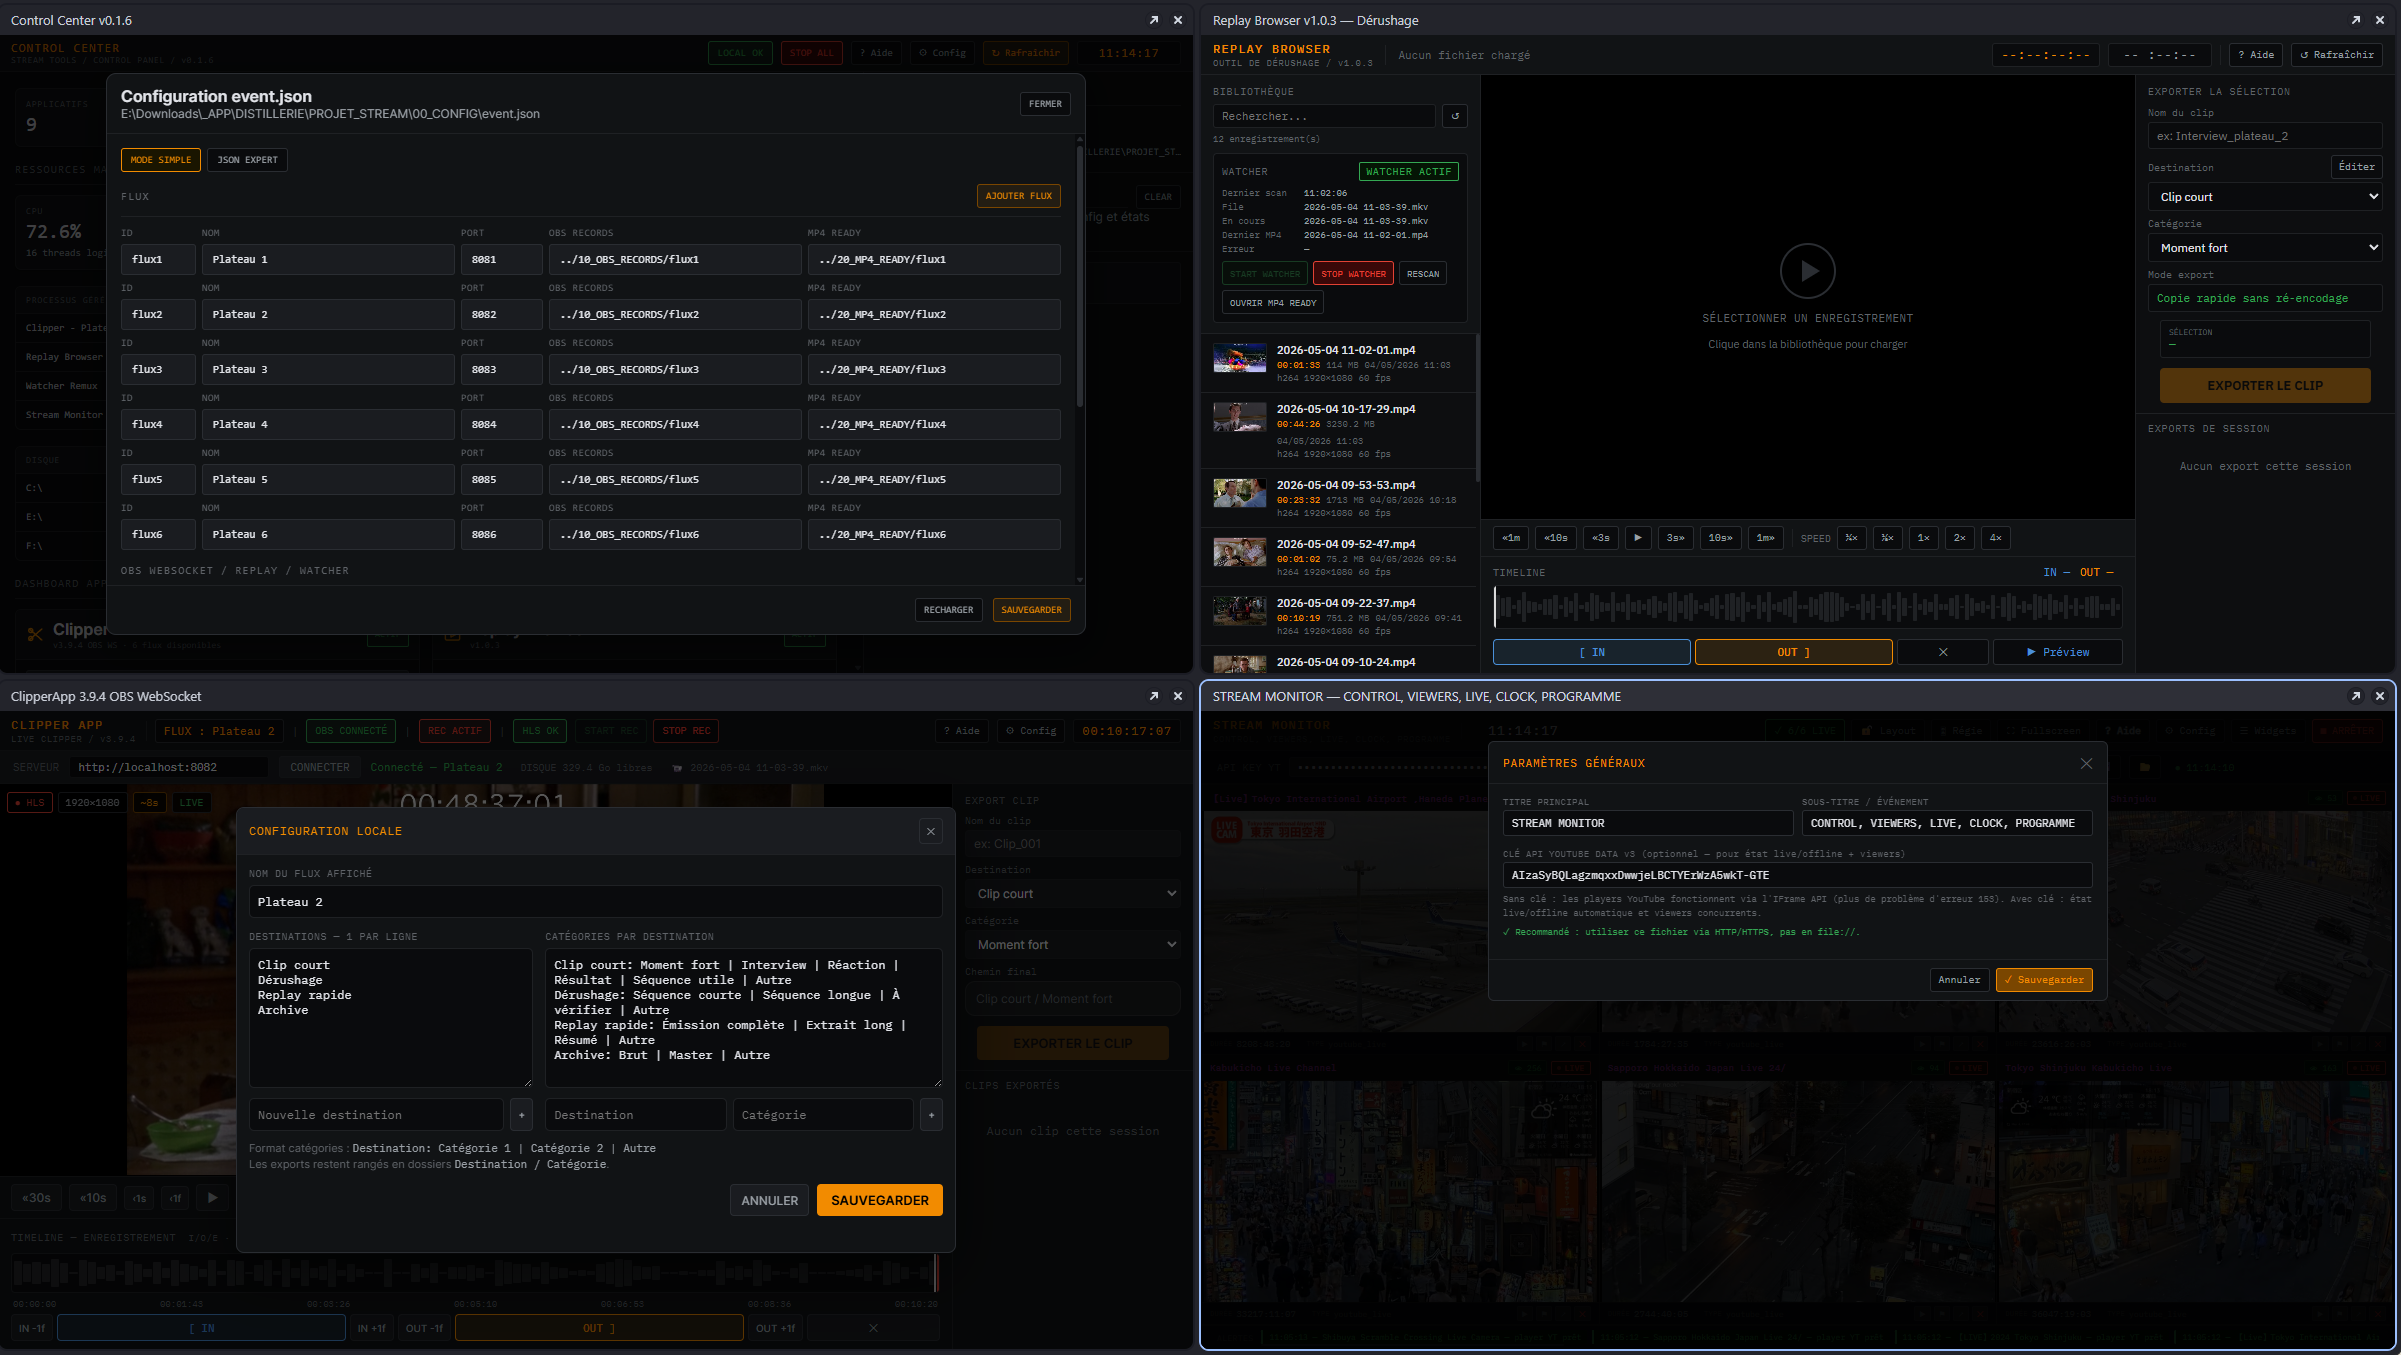Click the Replay Browser timeline waveform

(x=1807, y=606)
